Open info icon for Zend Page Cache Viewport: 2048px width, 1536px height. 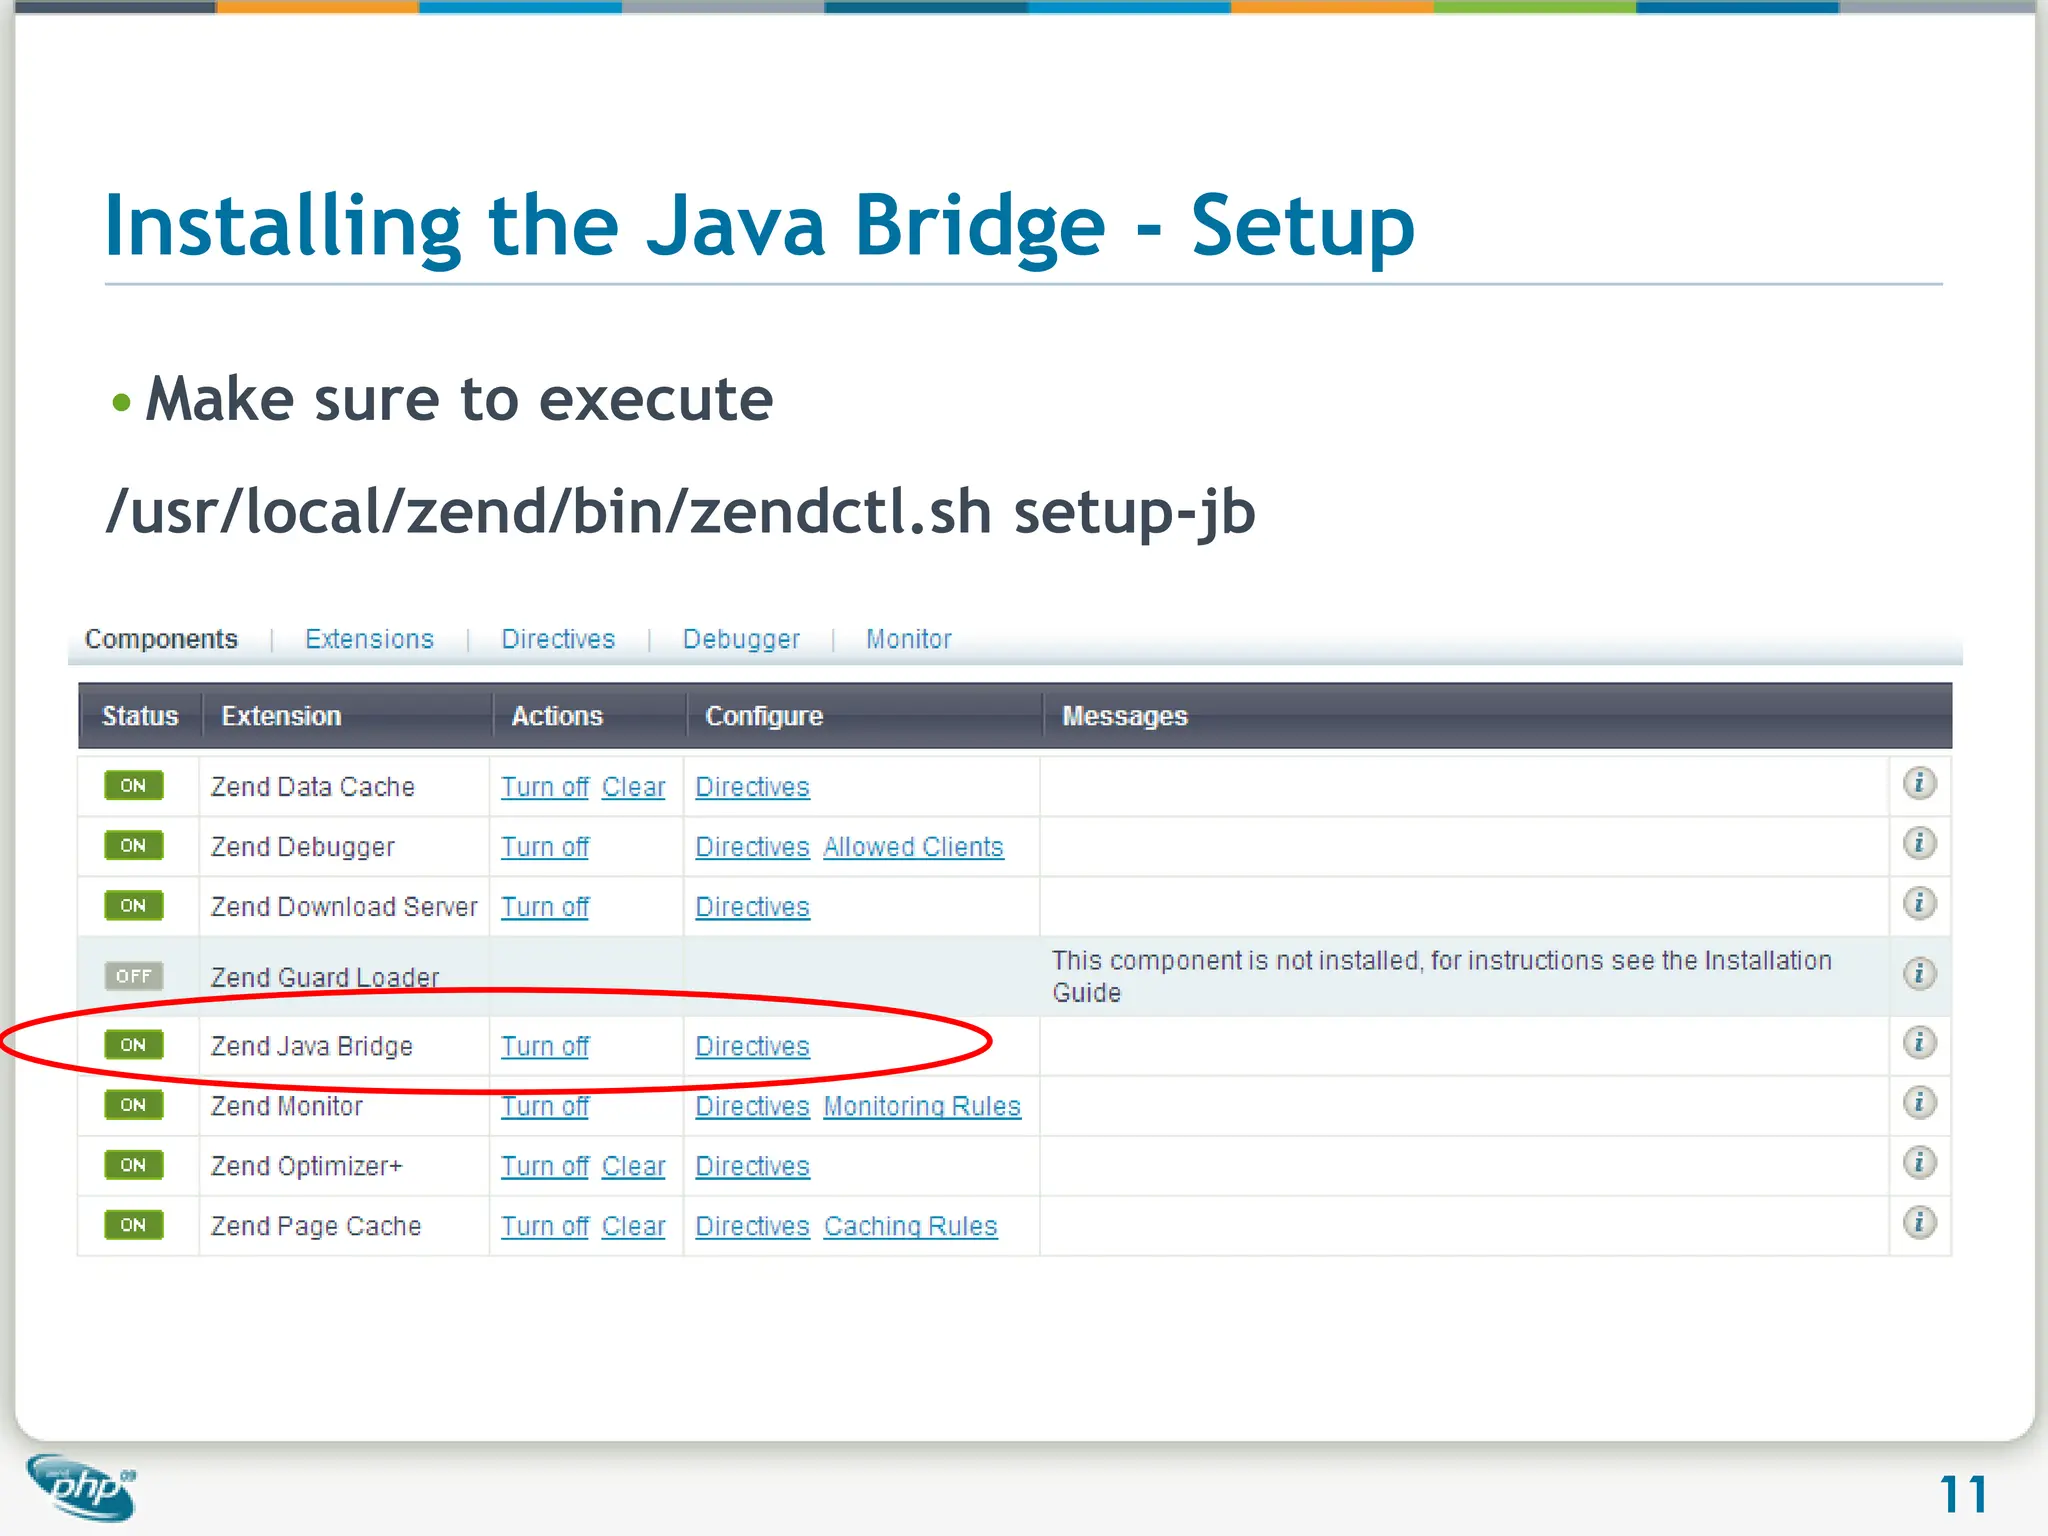[x=1919, y=1223]
